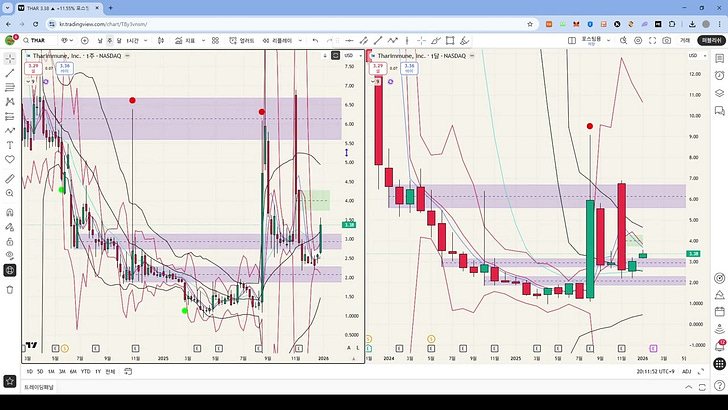Toggle the L log scale on left chart
728x410 pixels.
358,348
